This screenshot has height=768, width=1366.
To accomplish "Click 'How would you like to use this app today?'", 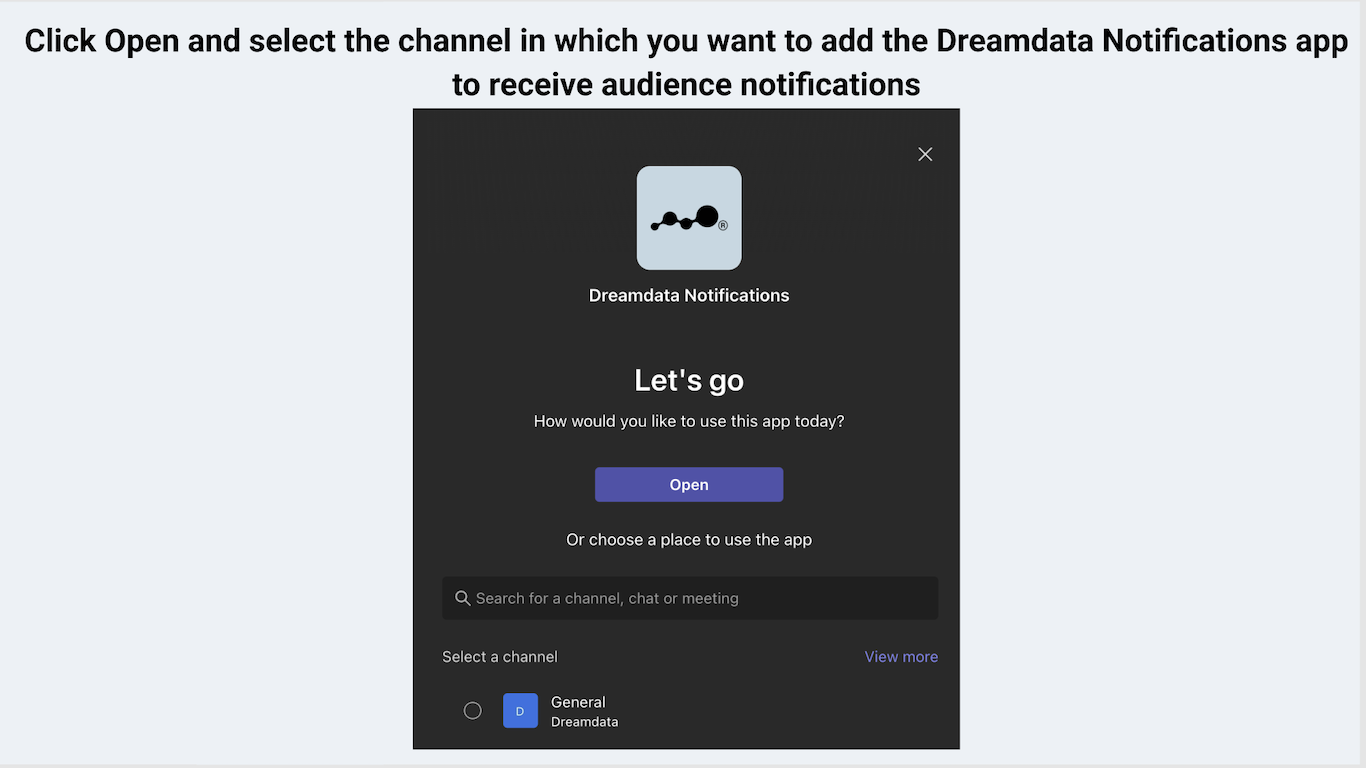I will pyautogui.click(x=689, y=421).
